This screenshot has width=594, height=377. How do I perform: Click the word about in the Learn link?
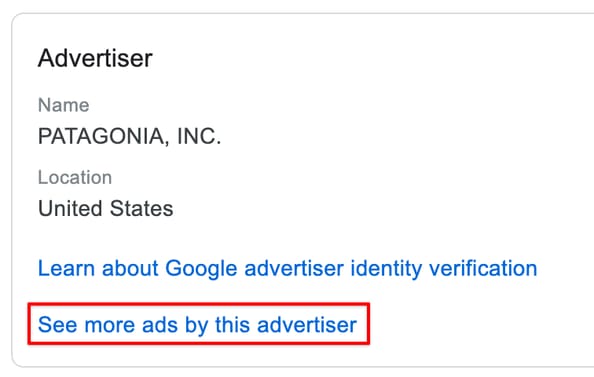(130, 268)
